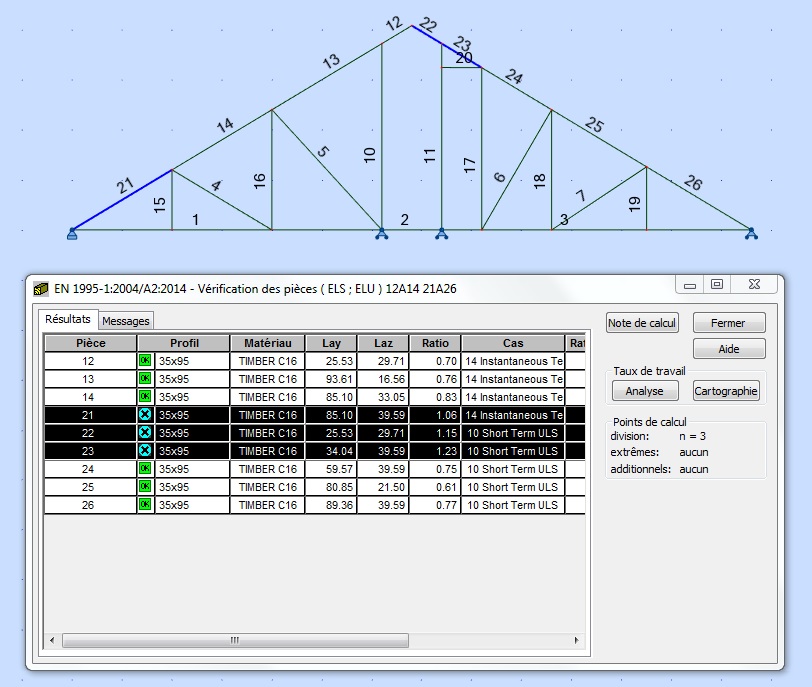The image size is (812, 687).
Task: Click the left support symbol under member 21
Action: [72, 234]
